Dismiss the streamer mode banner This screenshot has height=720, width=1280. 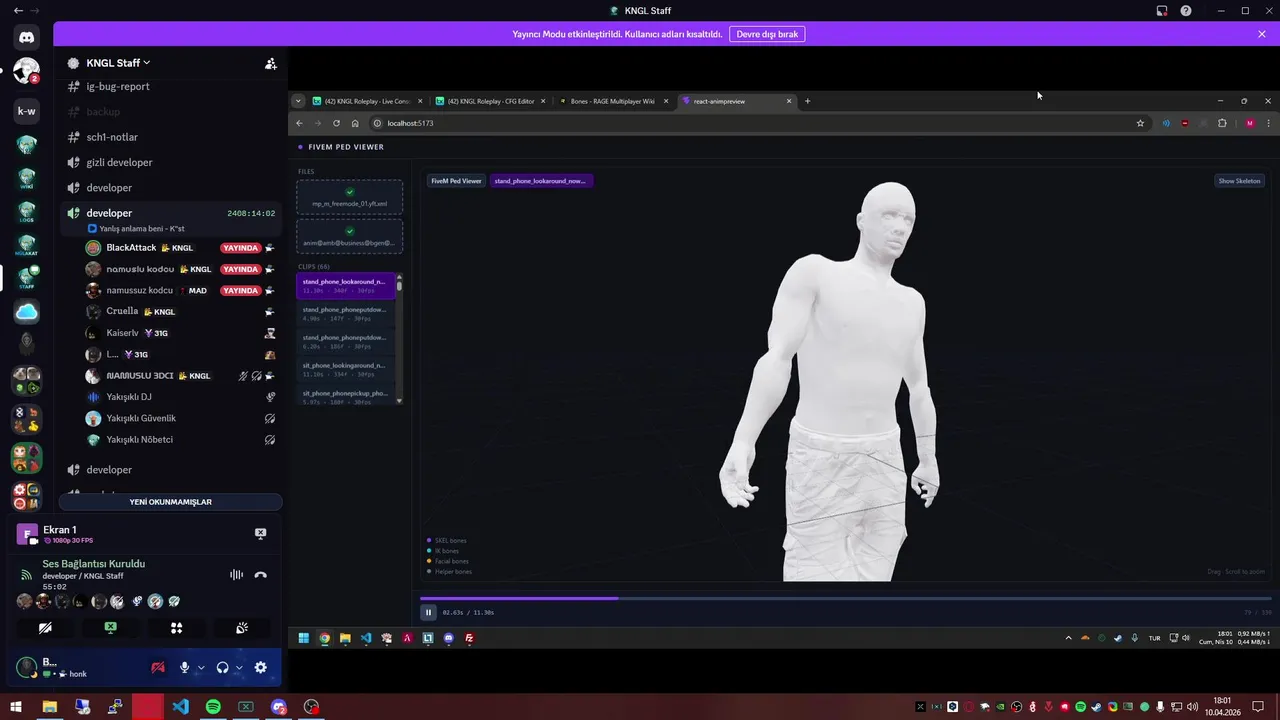tap(1262, 34)
